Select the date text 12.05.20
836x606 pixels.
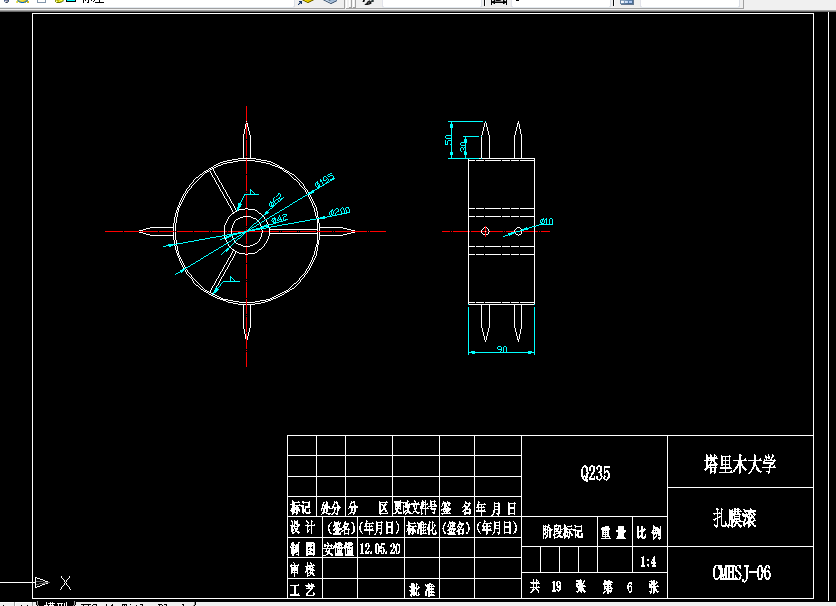coord(380,549)
